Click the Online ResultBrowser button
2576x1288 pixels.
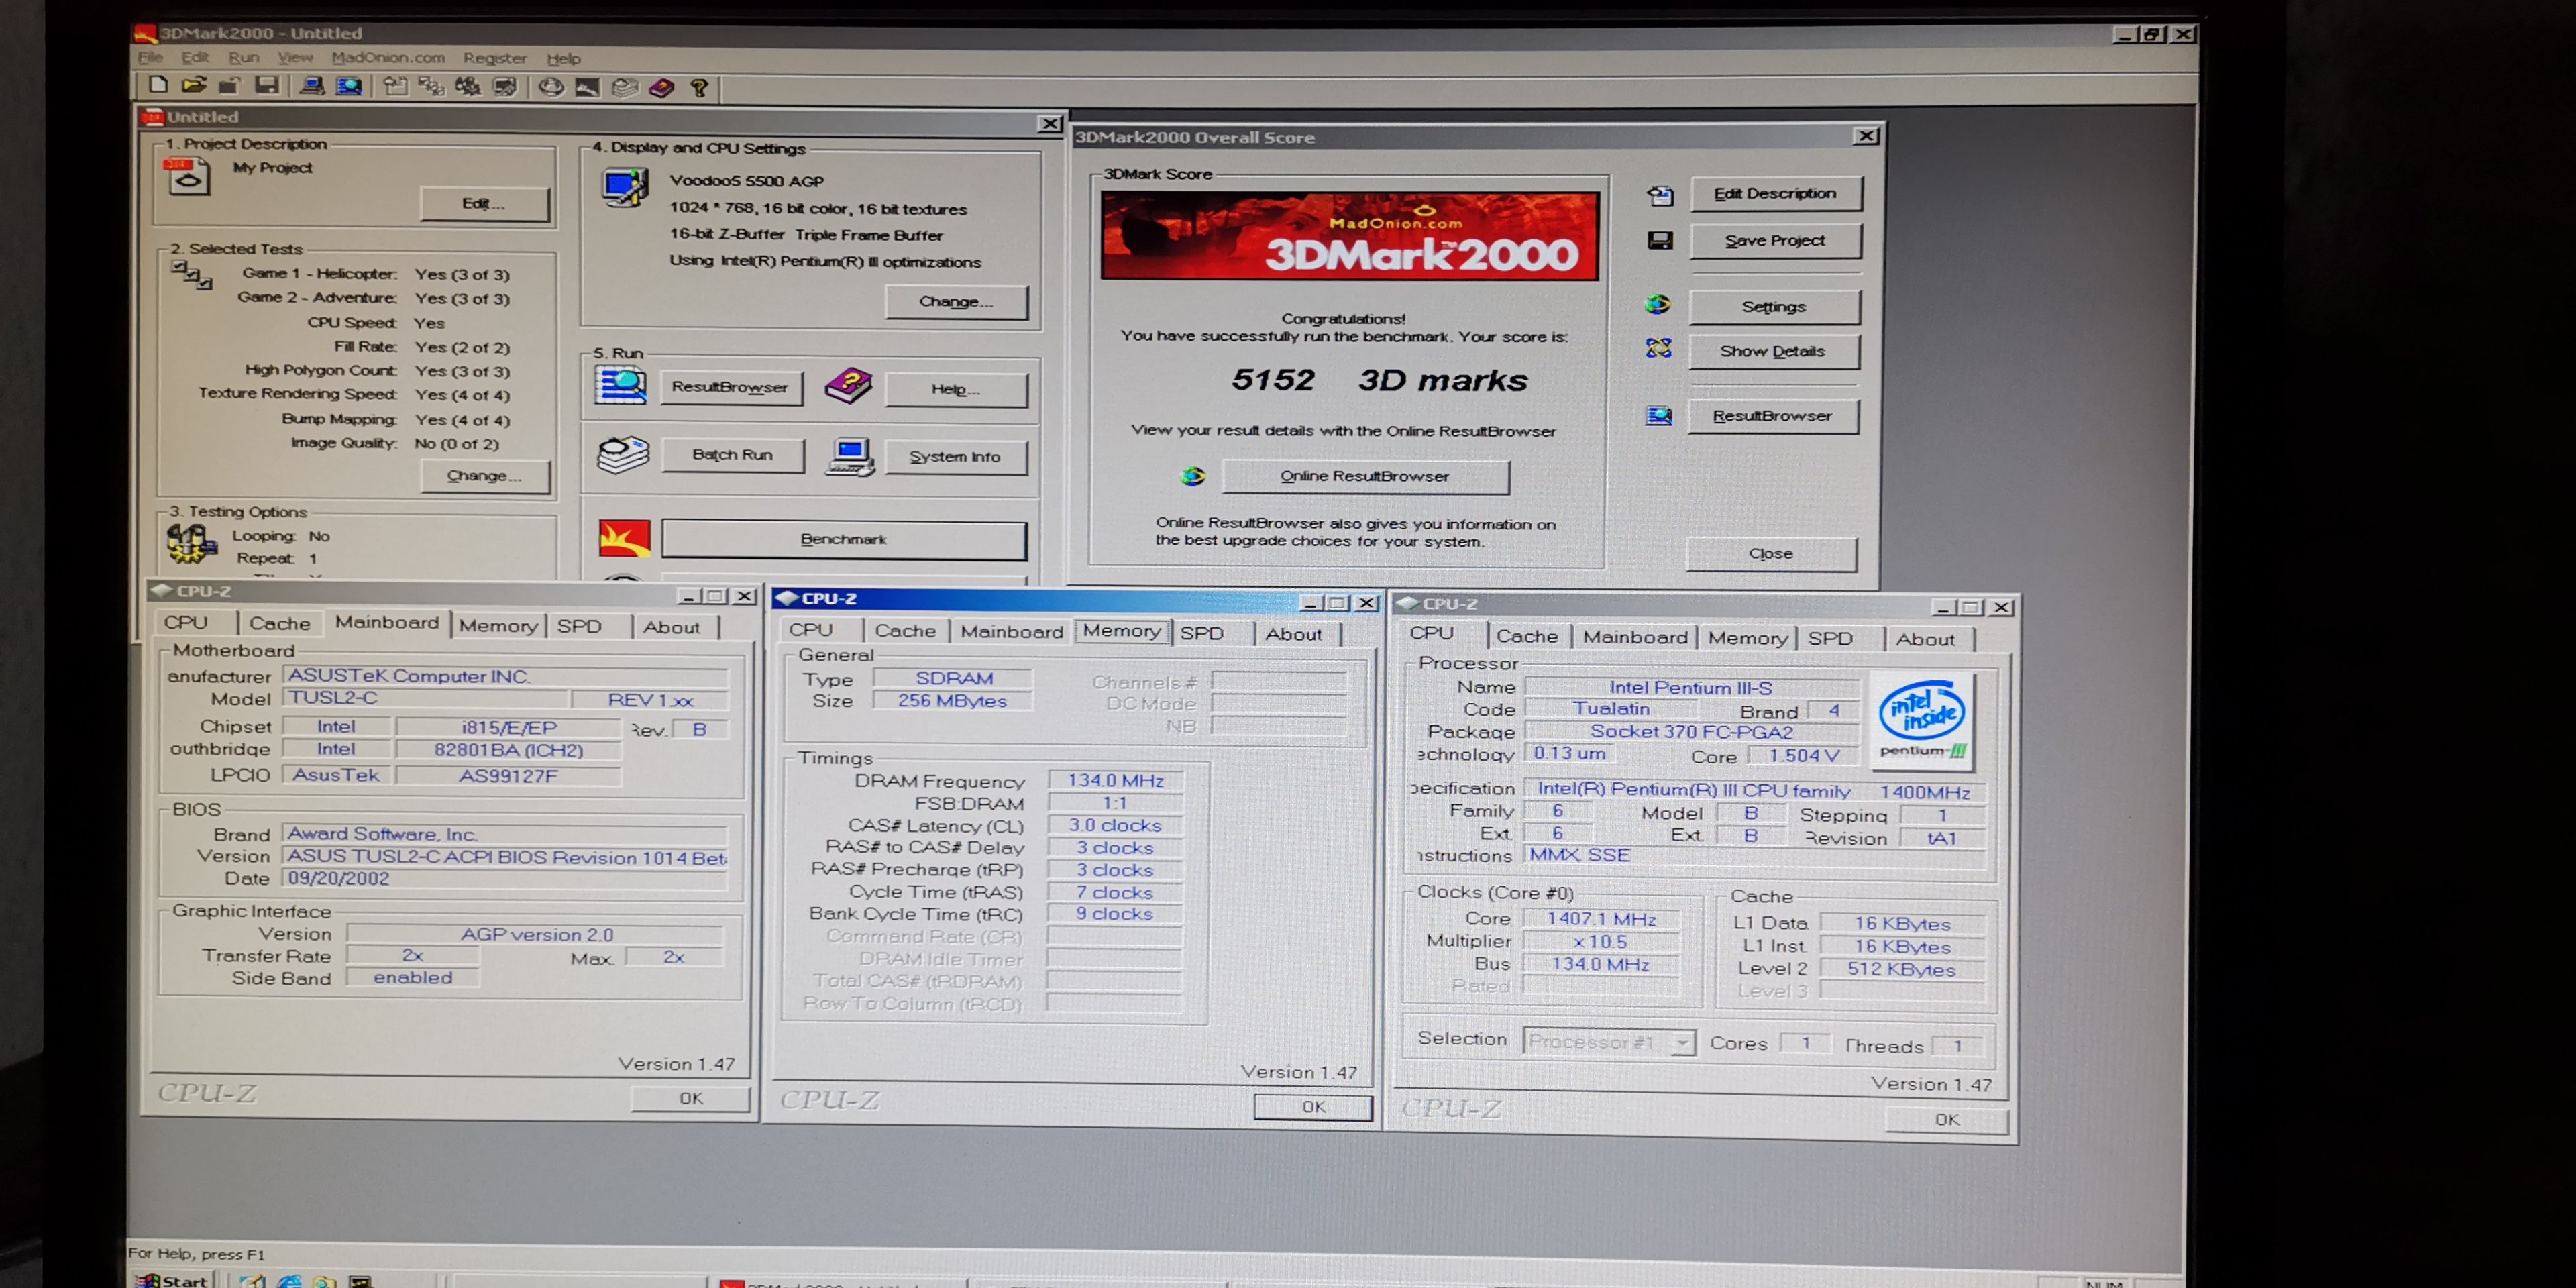[x=1364, y=476]
